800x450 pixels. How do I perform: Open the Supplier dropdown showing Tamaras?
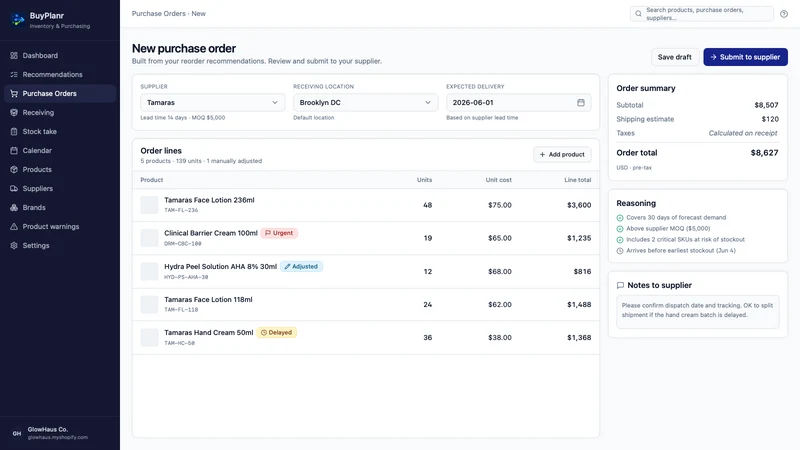click(213, 103)
